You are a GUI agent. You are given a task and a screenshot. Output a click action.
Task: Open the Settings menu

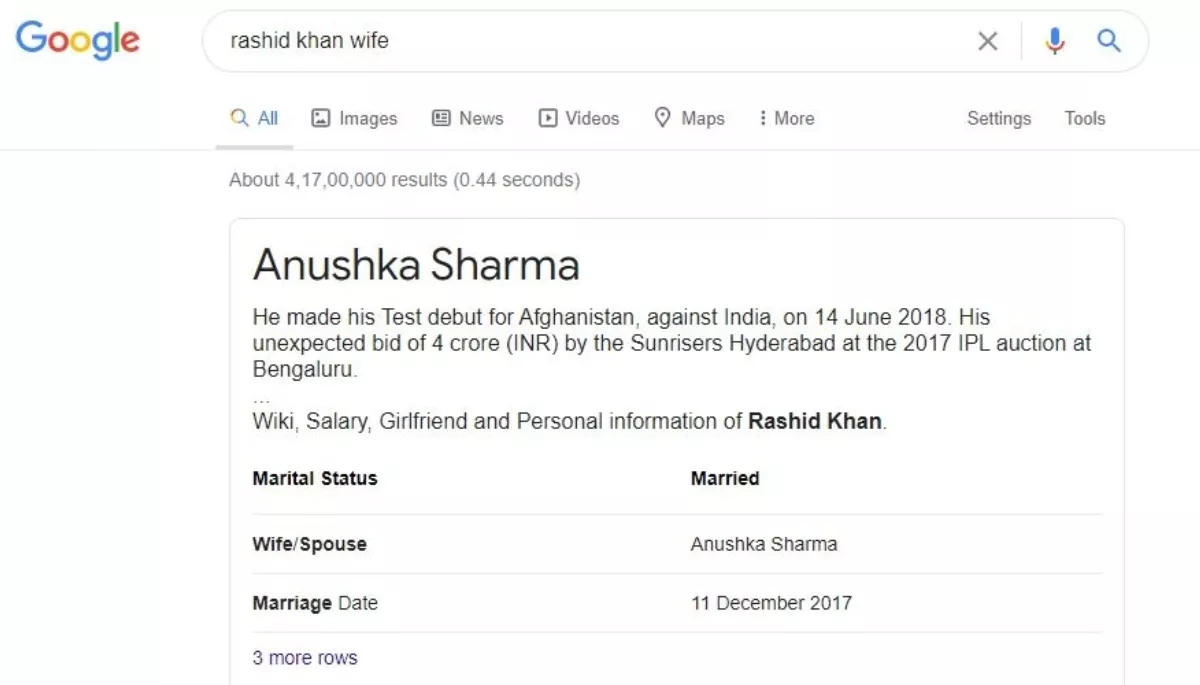pos(998,118)
